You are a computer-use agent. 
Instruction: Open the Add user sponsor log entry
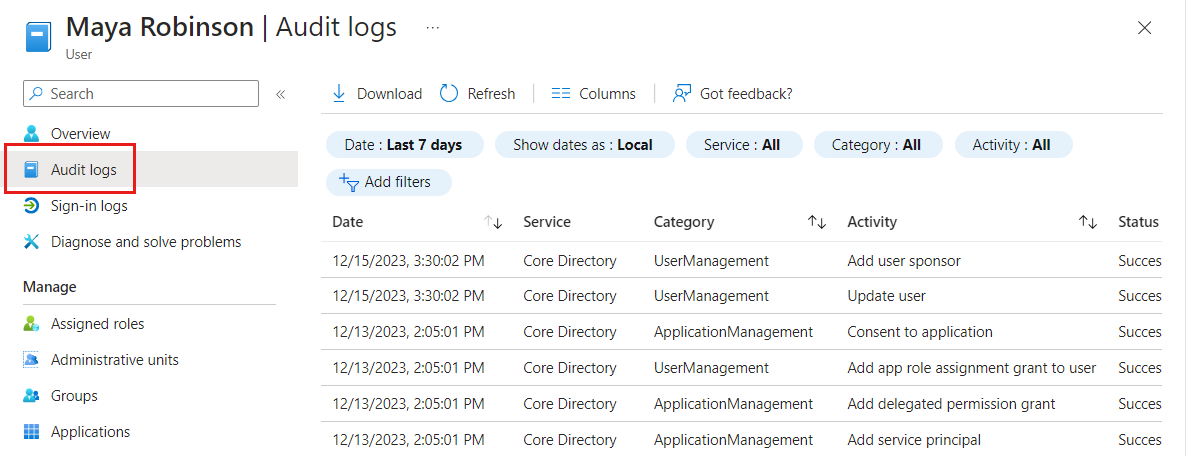click(903, 261)
